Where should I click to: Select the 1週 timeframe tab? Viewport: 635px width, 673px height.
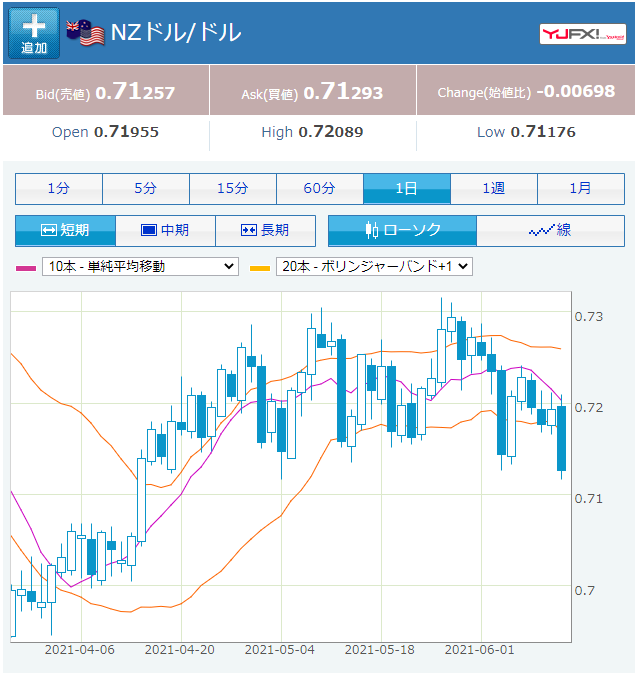tap(494, 188)
